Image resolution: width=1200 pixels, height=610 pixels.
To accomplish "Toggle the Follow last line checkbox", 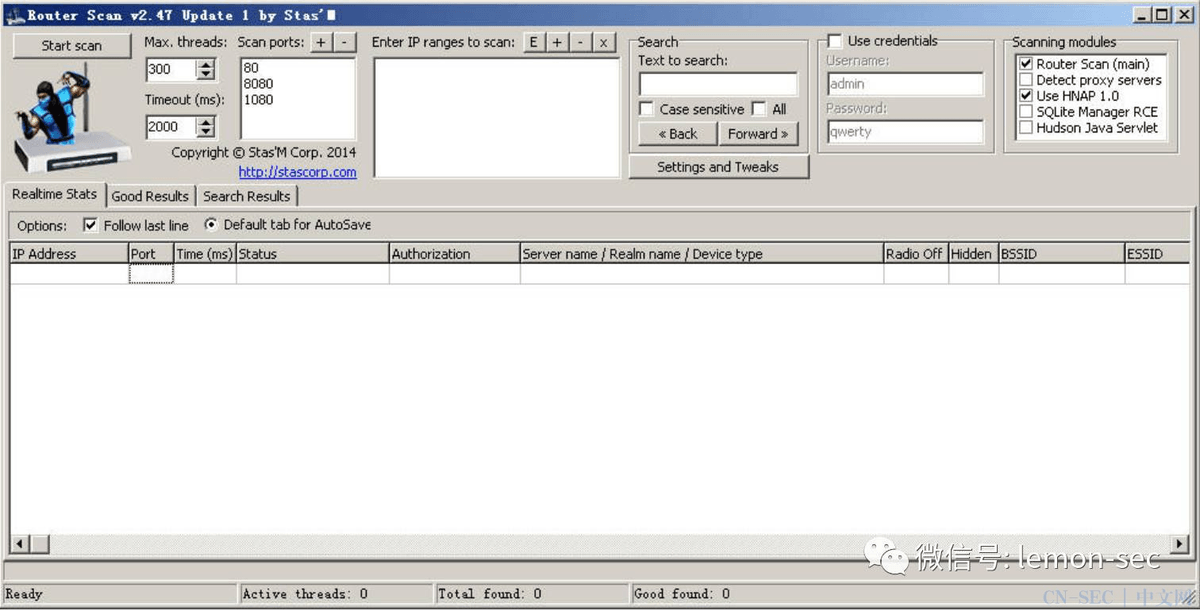I will coord(90,225).
